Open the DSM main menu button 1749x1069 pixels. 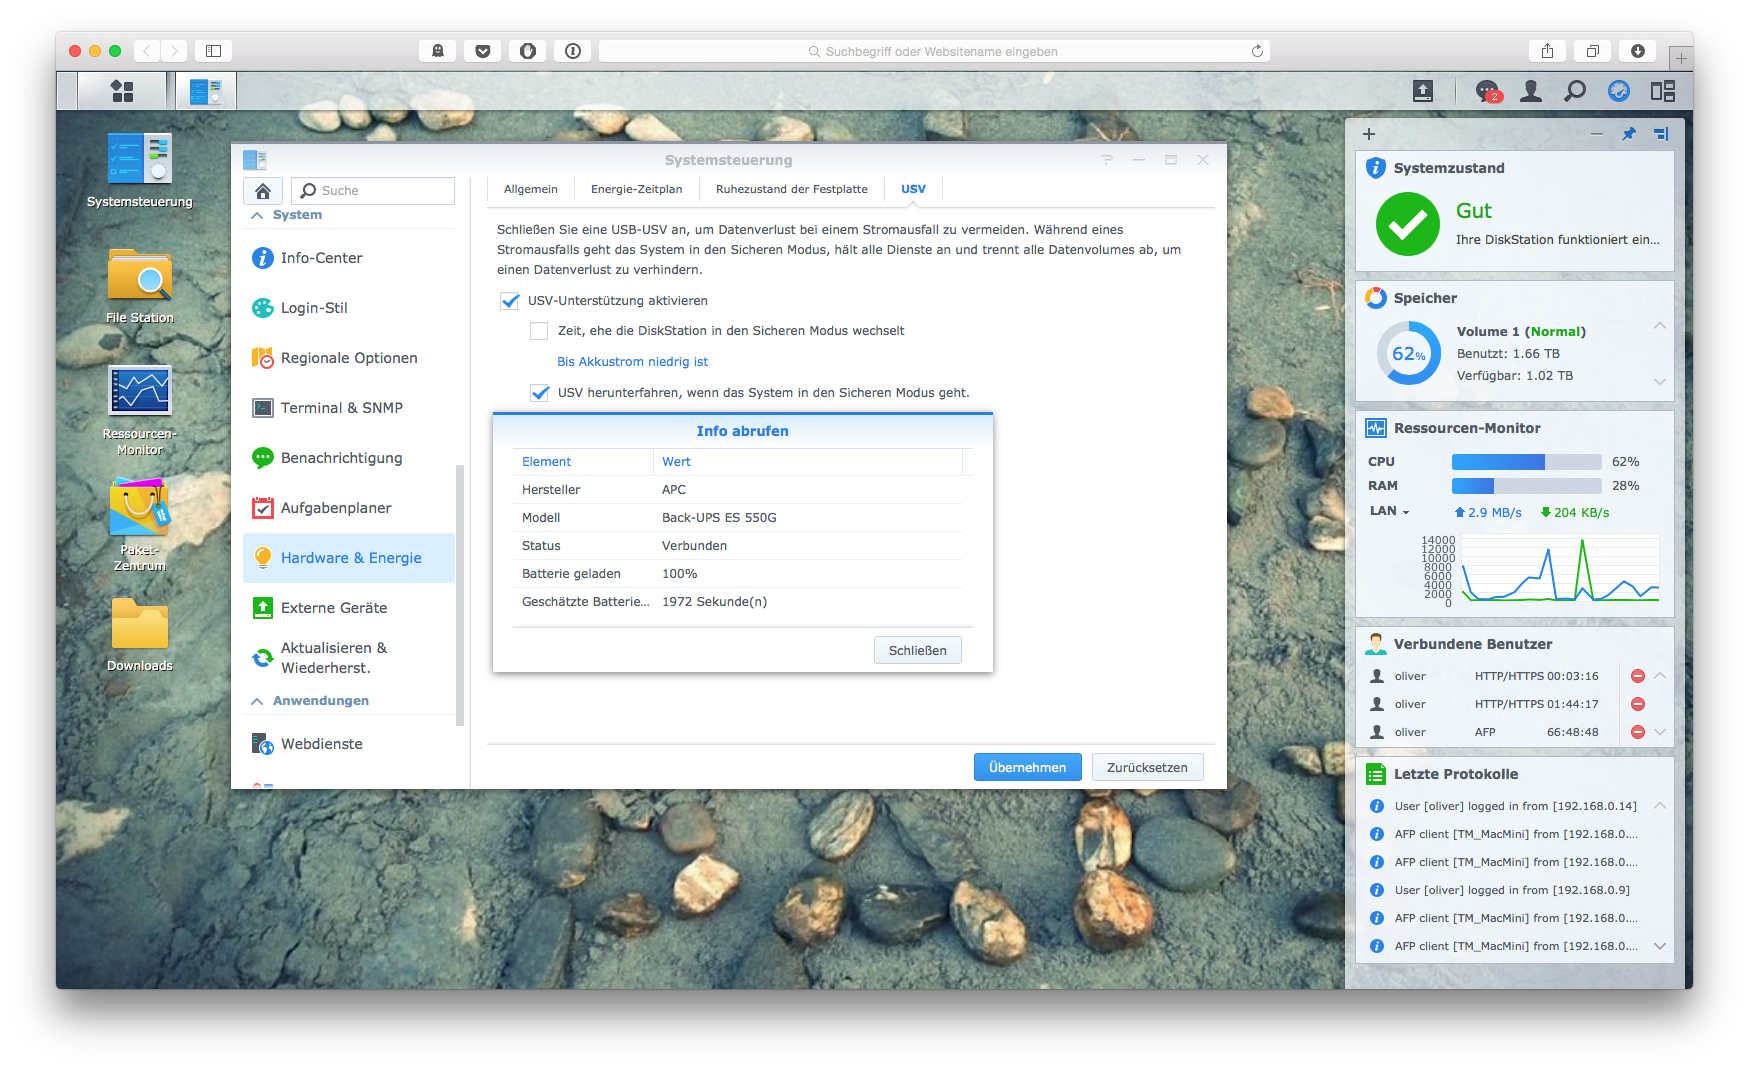pyautogui.click(x=122, y=91)
